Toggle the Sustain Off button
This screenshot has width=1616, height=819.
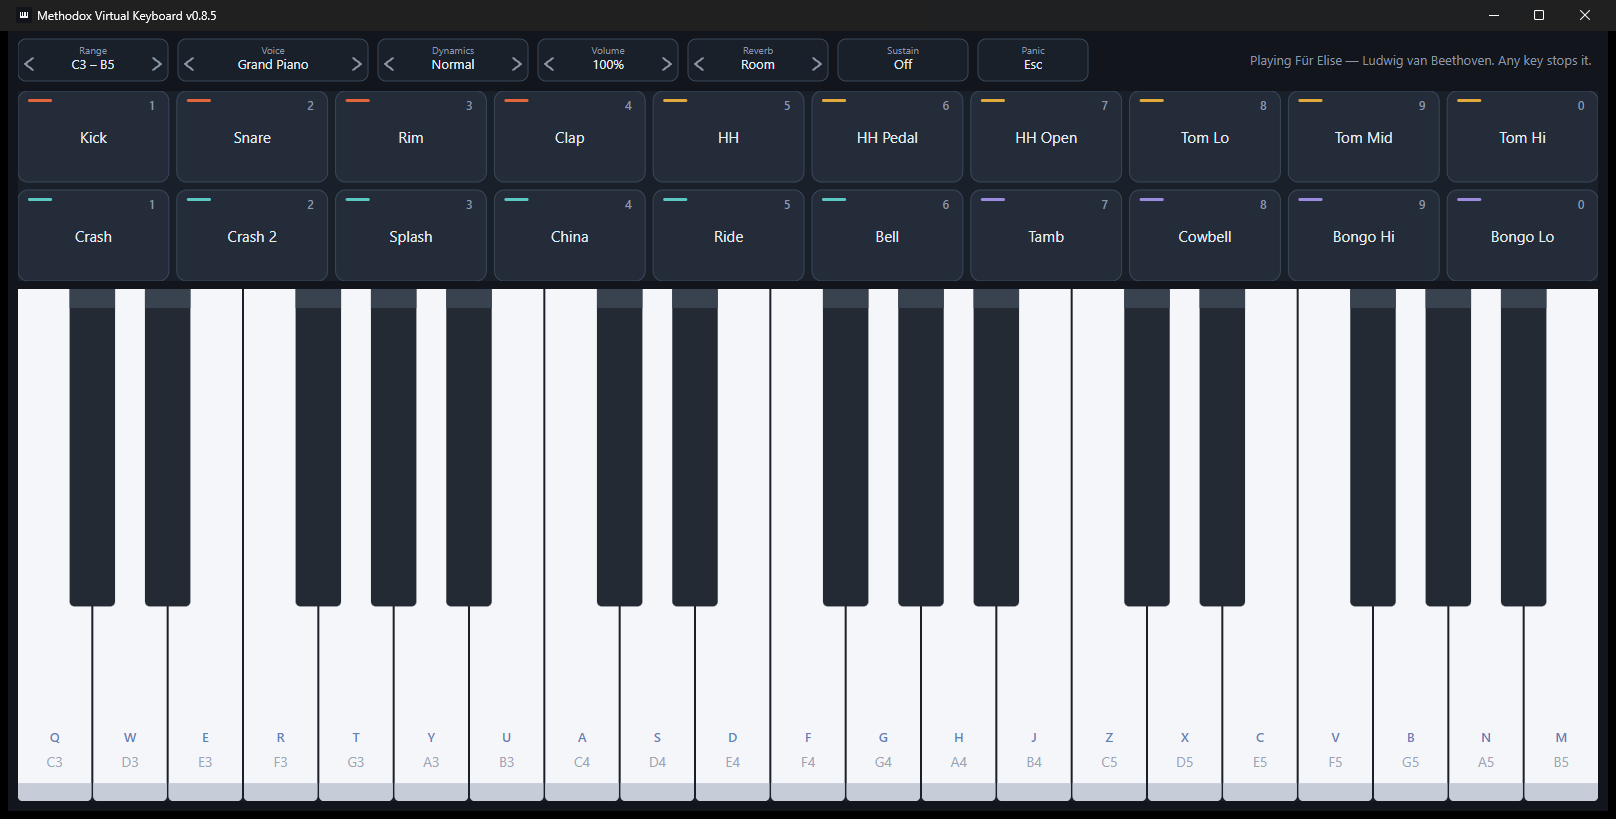tap(903, 60)
